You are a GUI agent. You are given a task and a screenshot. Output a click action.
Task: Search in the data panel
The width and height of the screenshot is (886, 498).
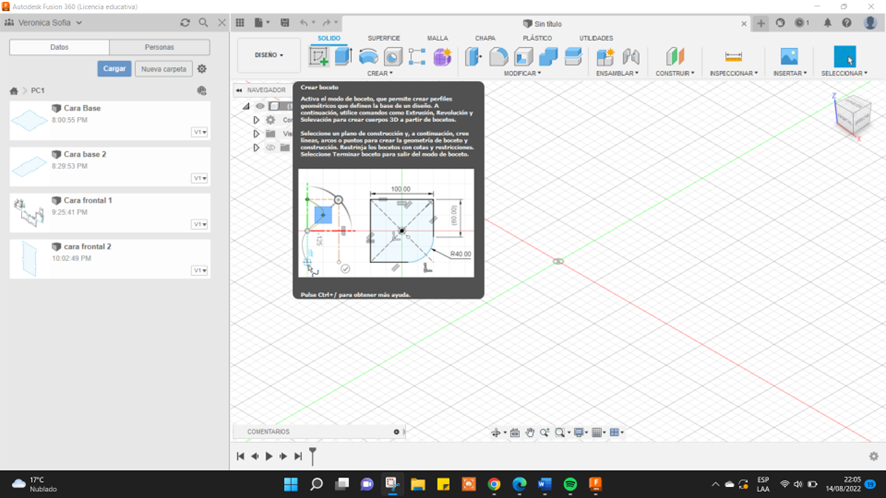point(203,23)
